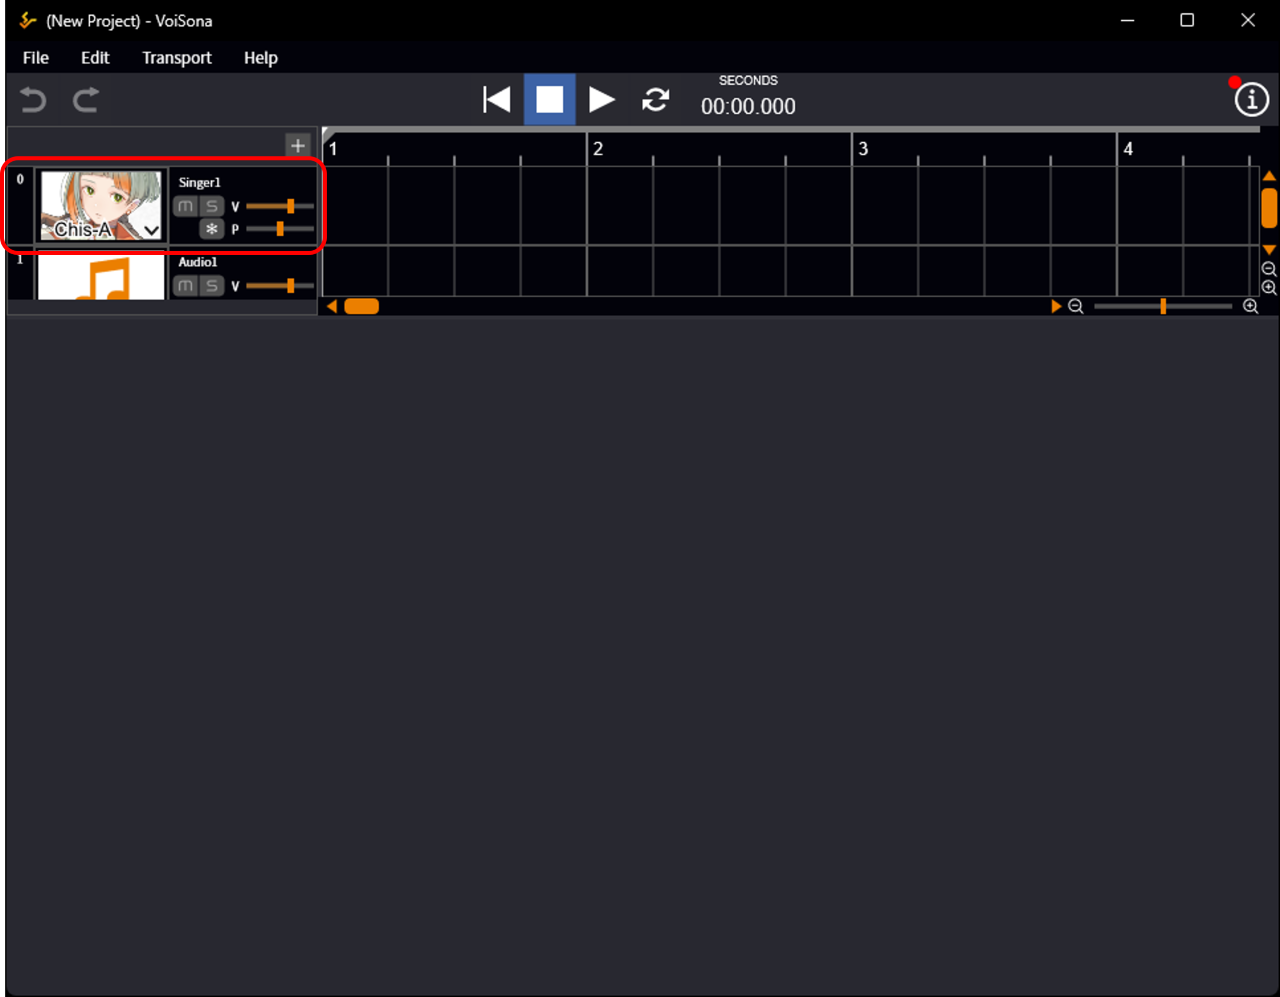Zoom out vertically on the track view

[x=1269, y=269]
